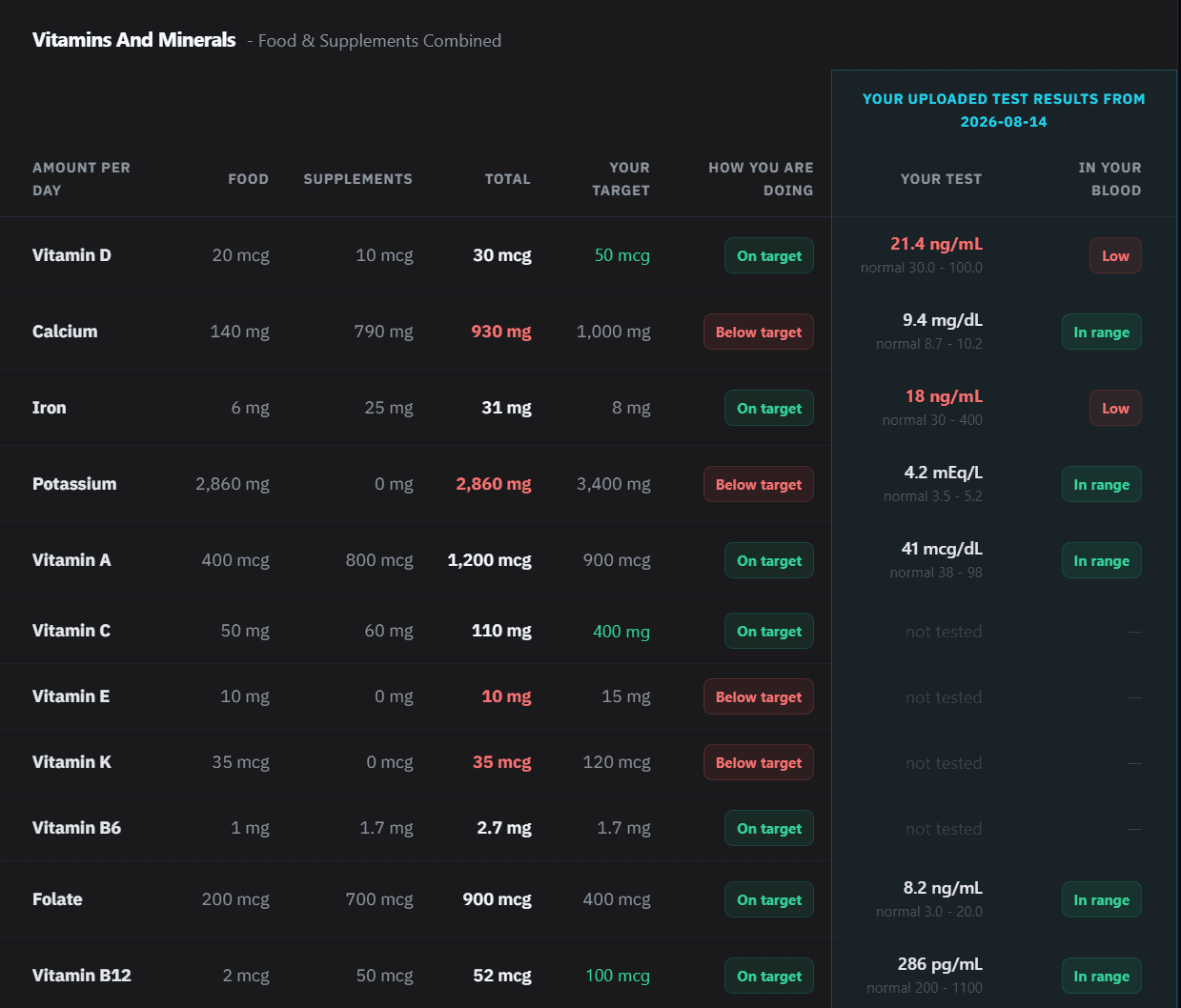The image size is (1181, 1008).
Task: Select the Folate row label
Action: (x=57, y=899)
